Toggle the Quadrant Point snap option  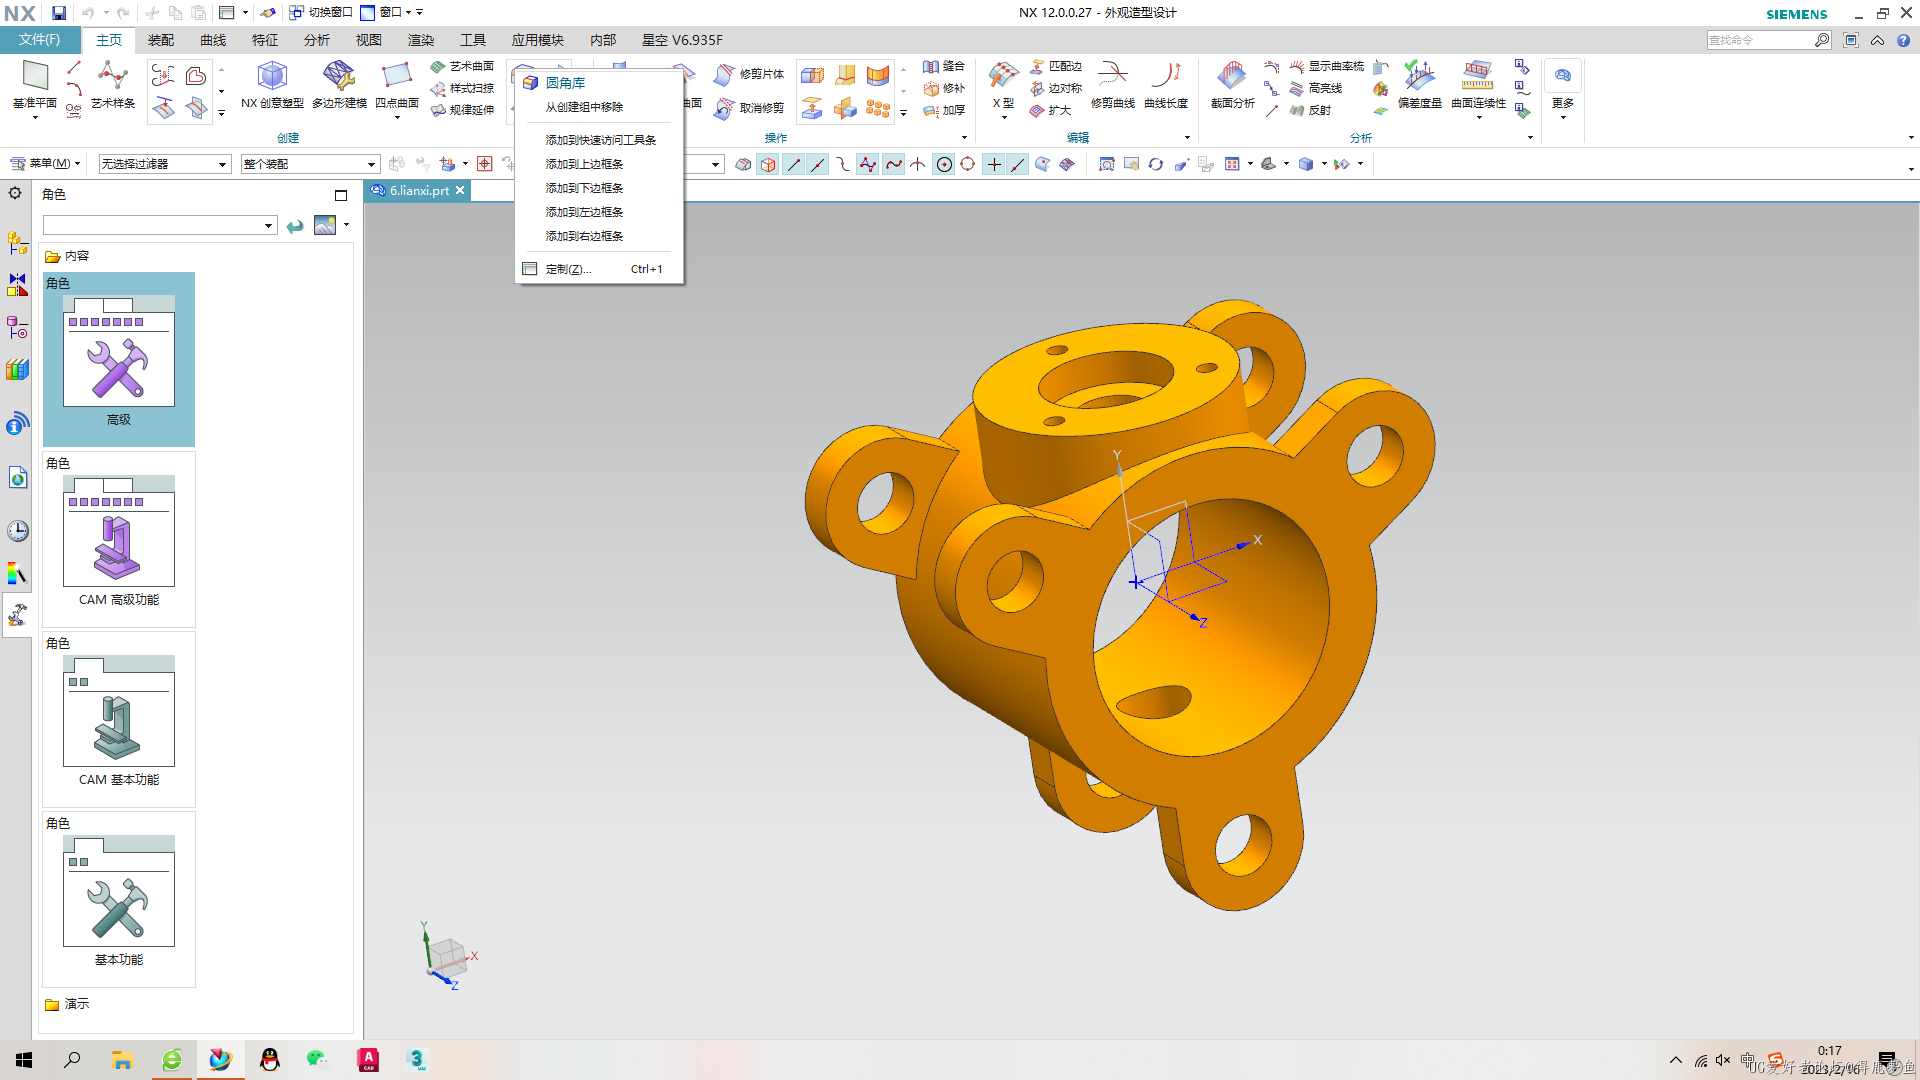968,164
